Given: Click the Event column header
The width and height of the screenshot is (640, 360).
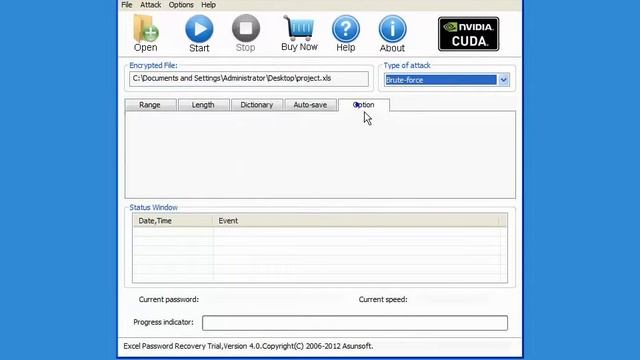Looking at the screenshot, I should 356,221.
